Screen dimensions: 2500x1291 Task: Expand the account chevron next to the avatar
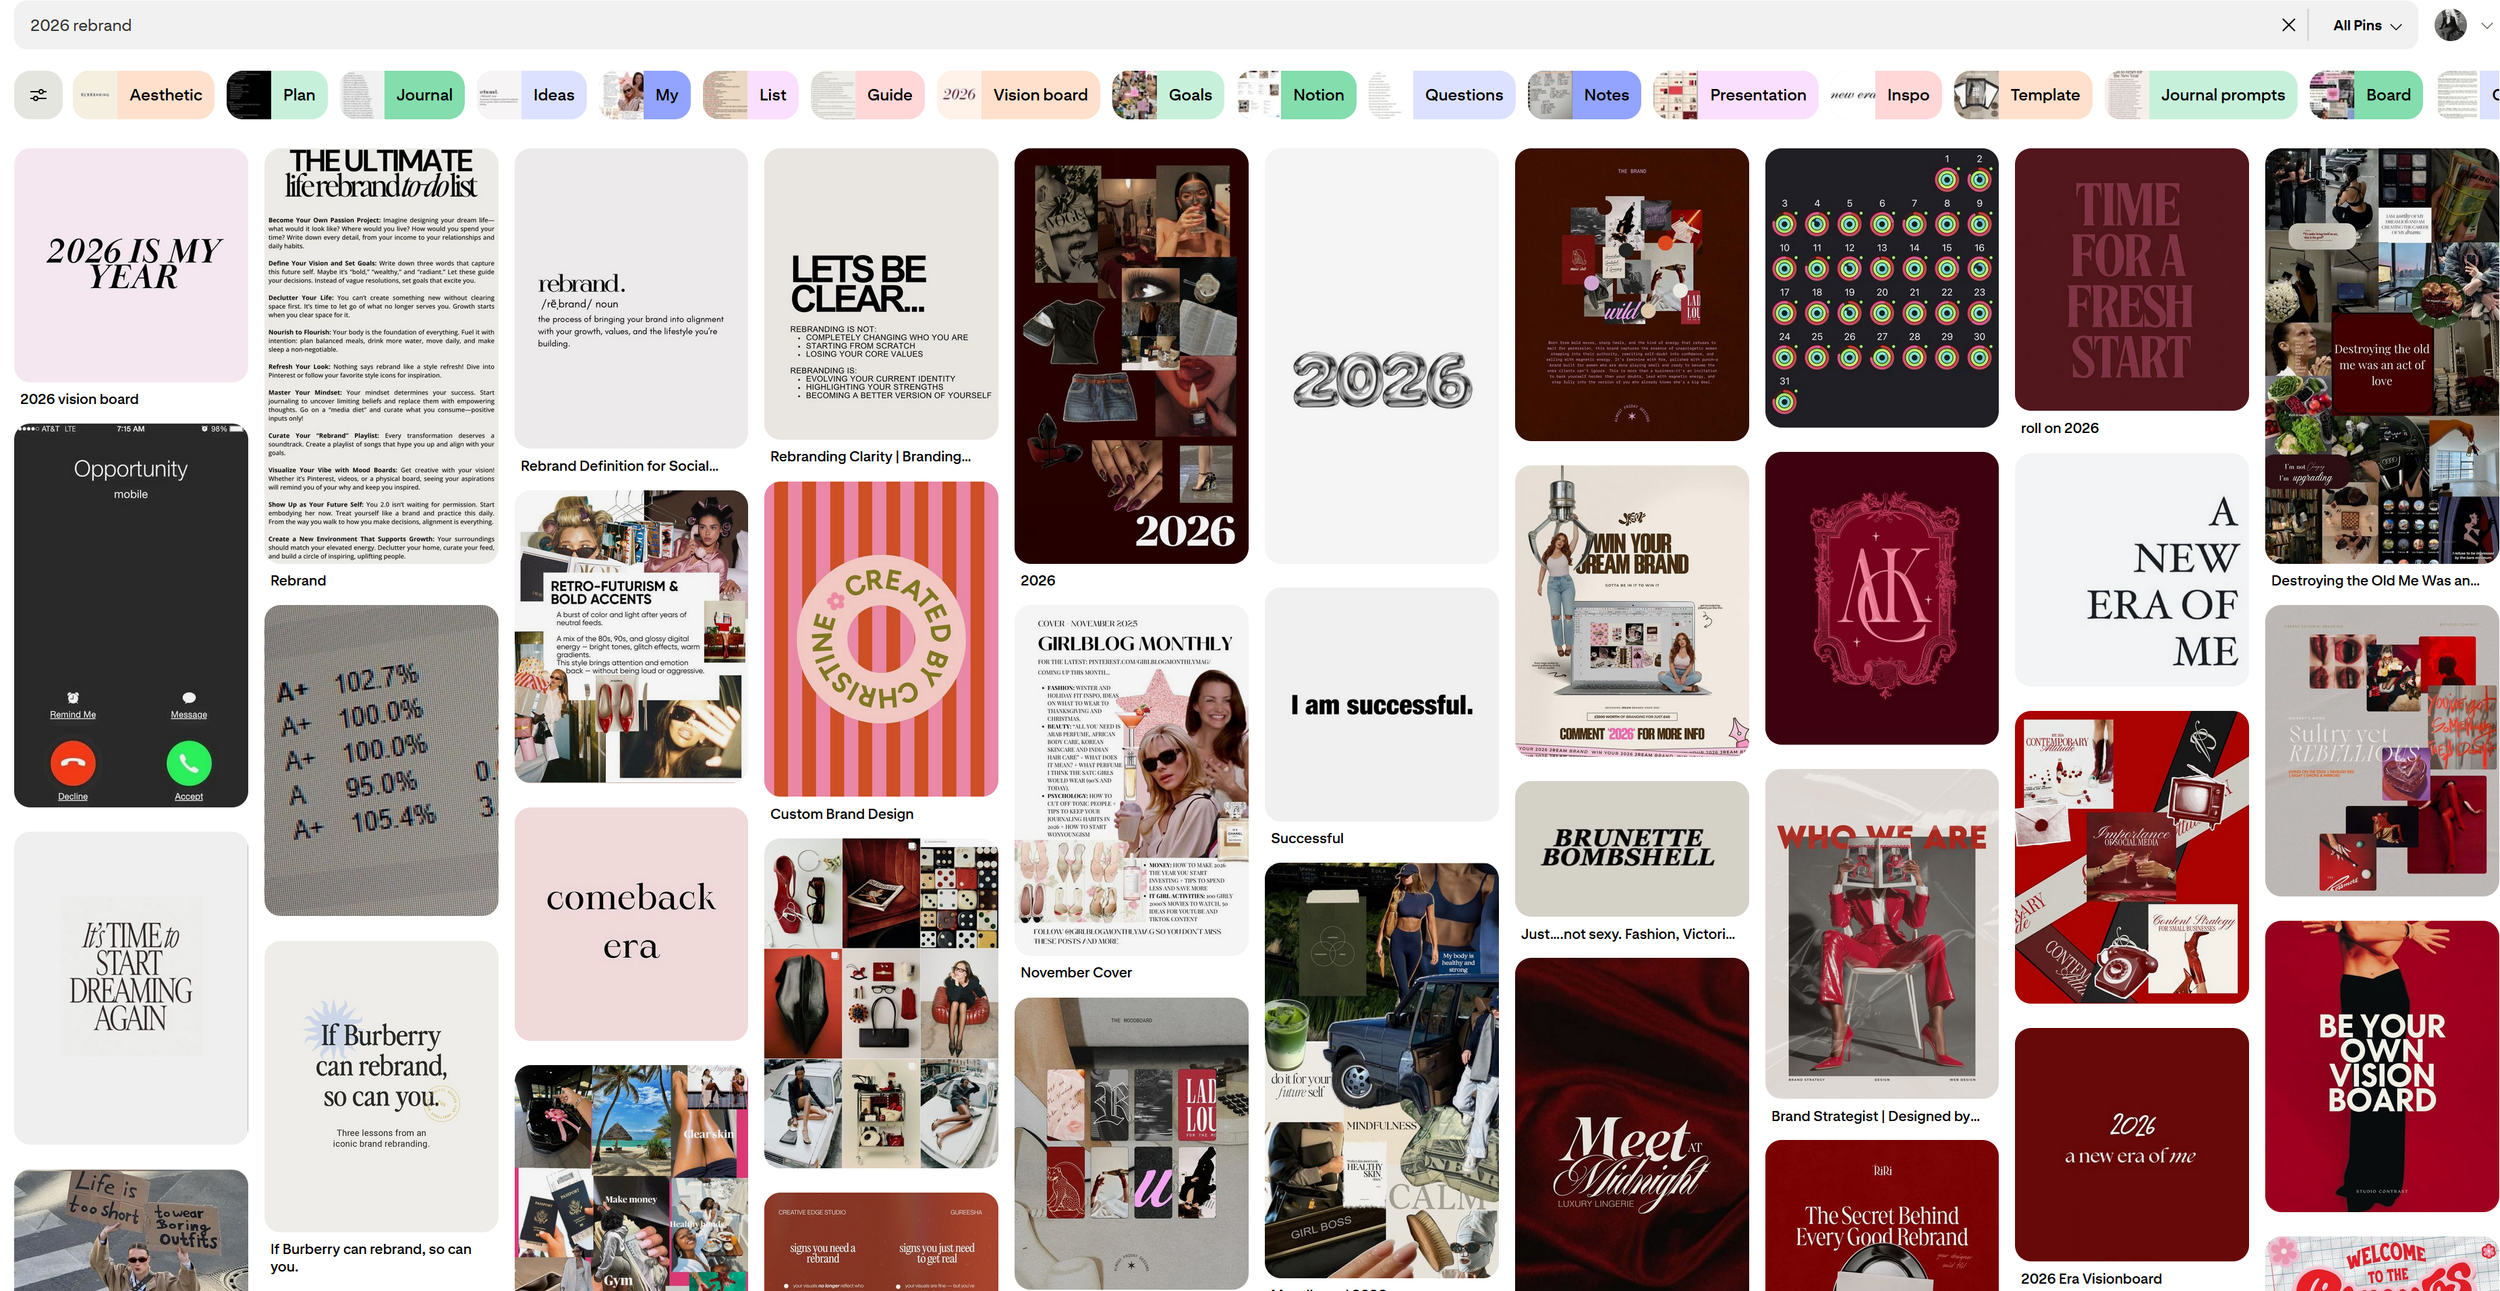(x=2486, y=26)
